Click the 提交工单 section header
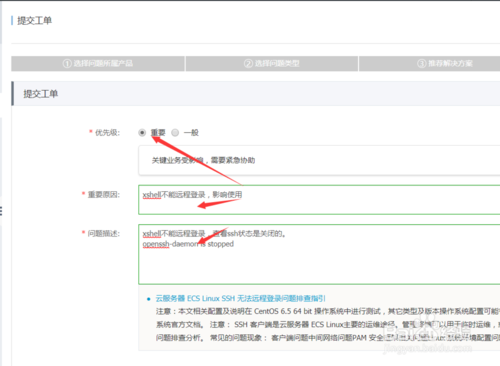This screenshot has width=500, height=366. click(x=256, y=94)
